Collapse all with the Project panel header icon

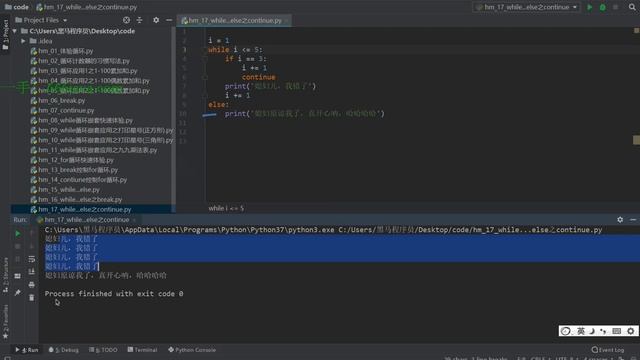140,20
